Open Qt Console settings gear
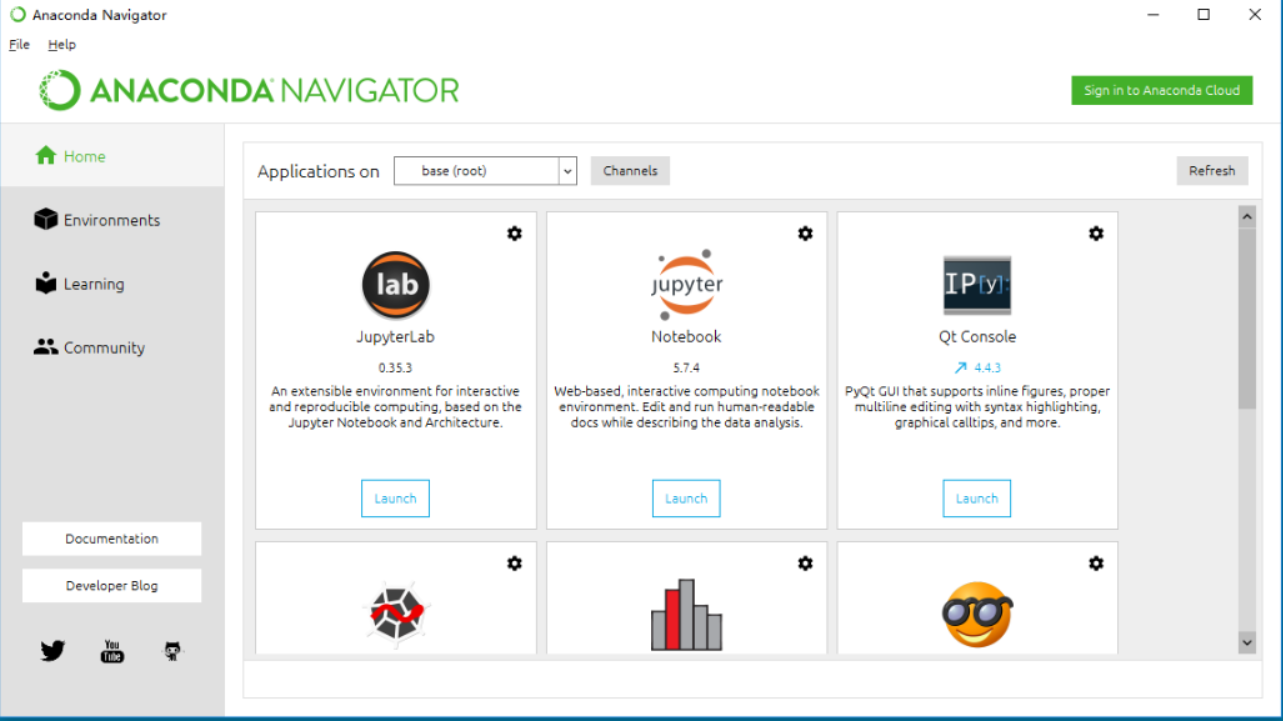 1096,233
